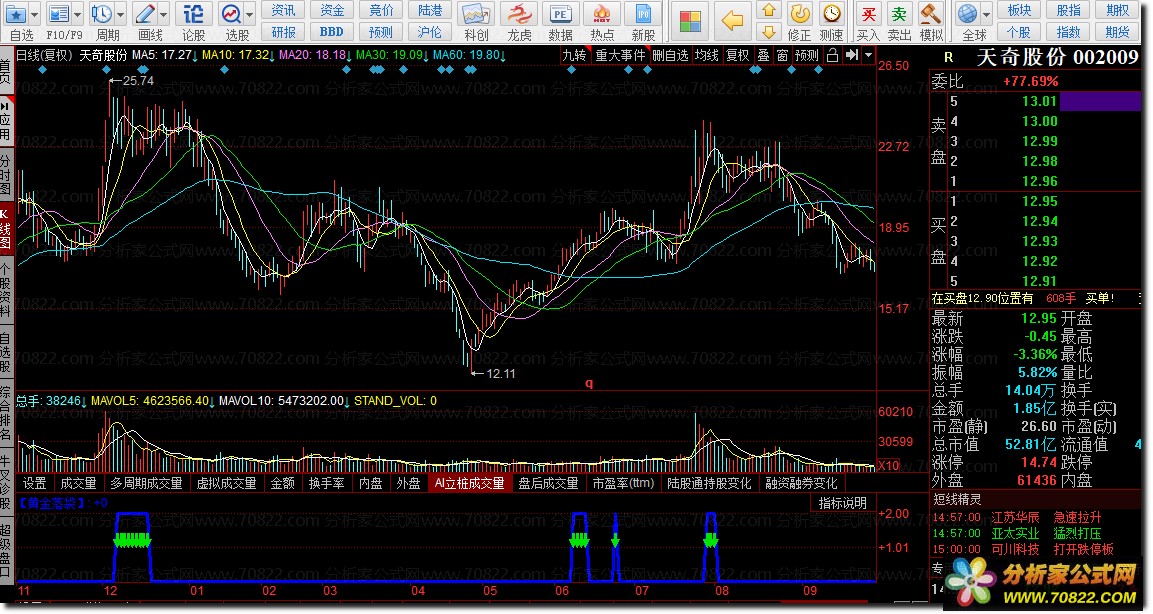Click the 测速 speed test clock icon

(x=832, y=14)
